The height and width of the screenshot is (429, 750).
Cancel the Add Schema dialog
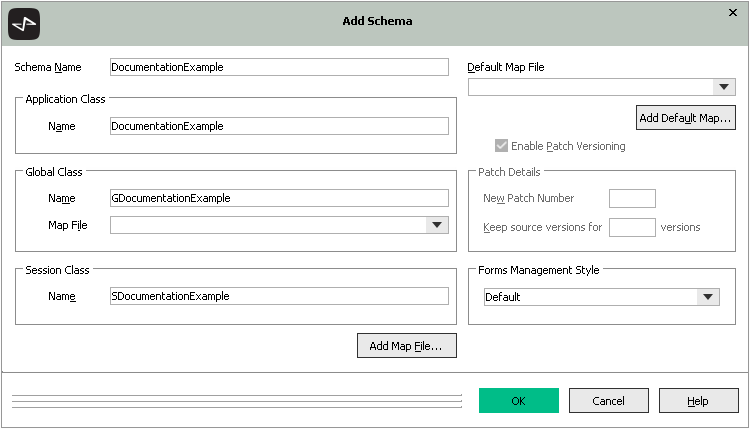point(608,401)
